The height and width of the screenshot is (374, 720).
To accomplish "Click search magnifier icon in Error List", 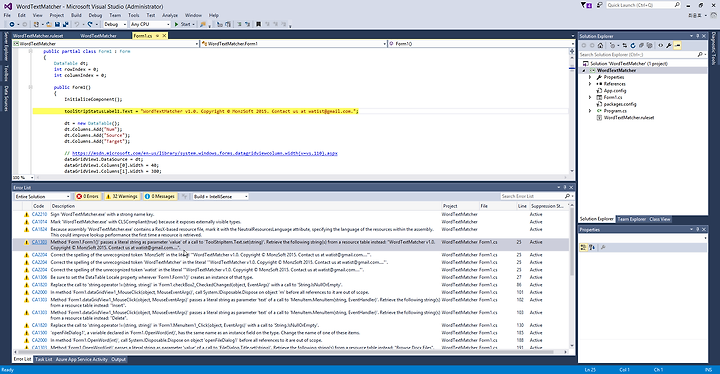I will pos(567,196).
